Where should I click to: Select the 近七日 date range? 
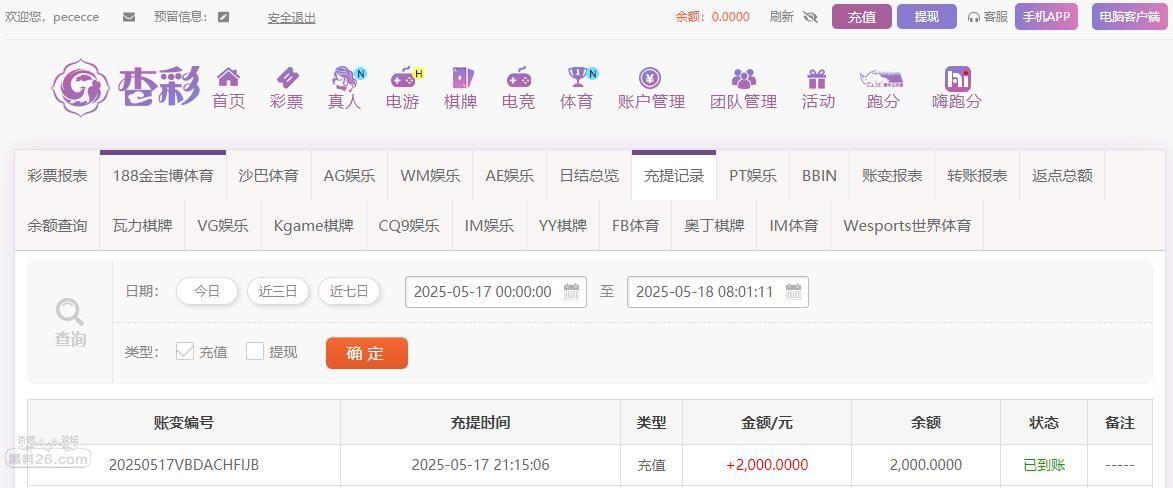pos(349,292)
